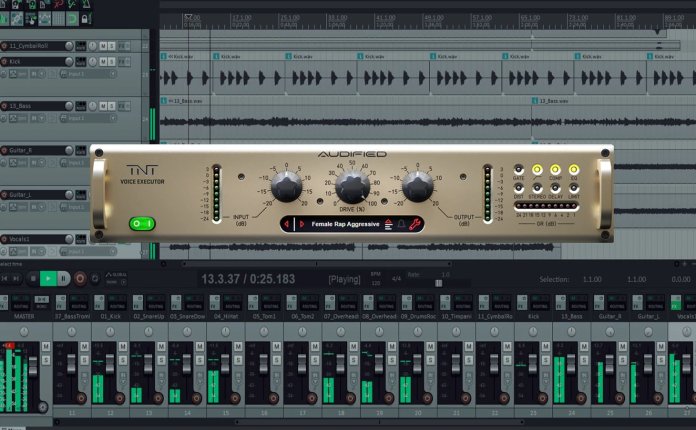Toggle the filter module button next to GATE
The width and height of the screenshot is (696, 430).
point(537,169)
